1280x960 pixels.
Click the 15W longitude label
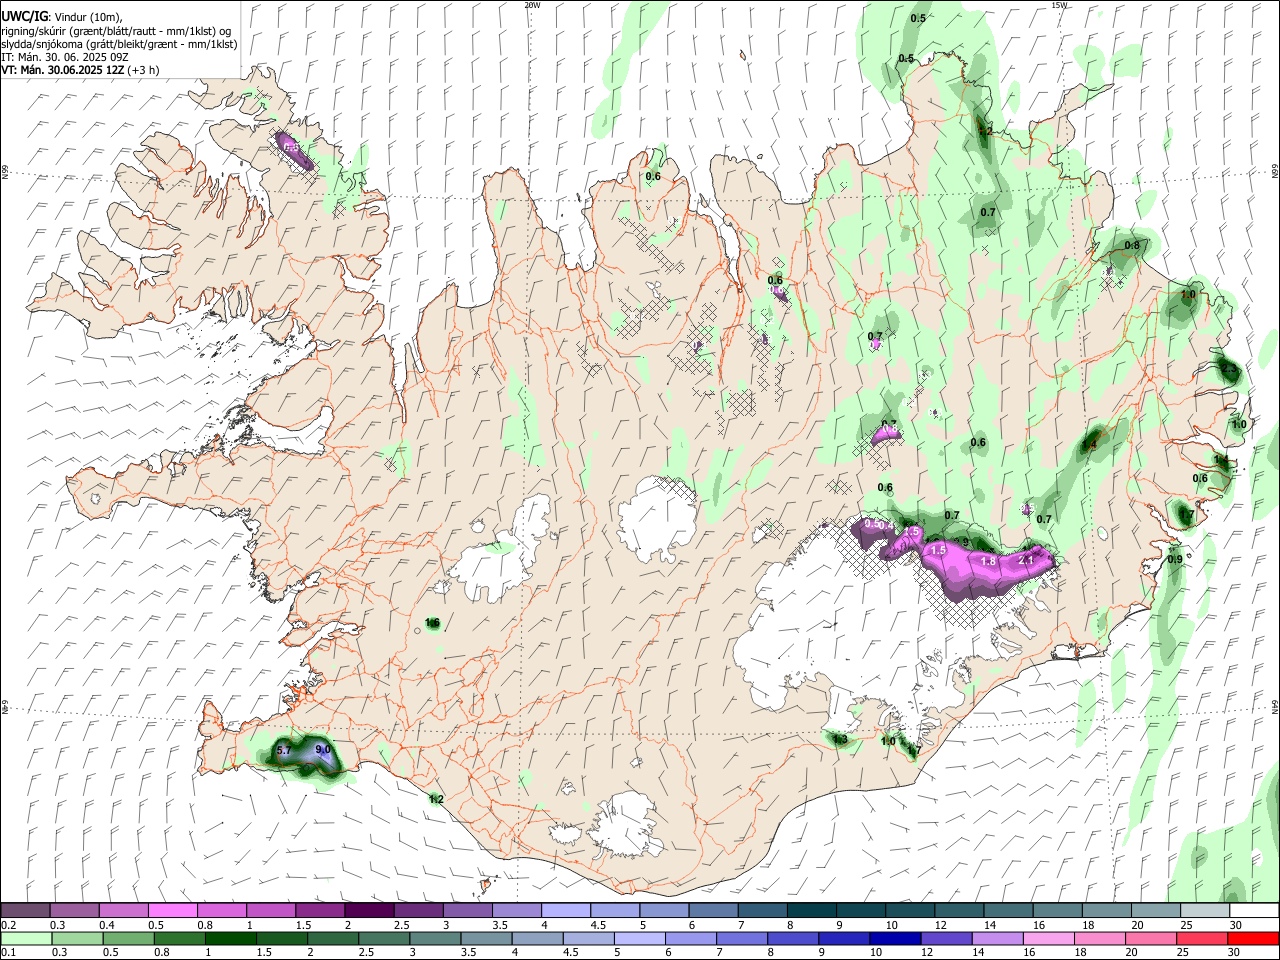1059,5
